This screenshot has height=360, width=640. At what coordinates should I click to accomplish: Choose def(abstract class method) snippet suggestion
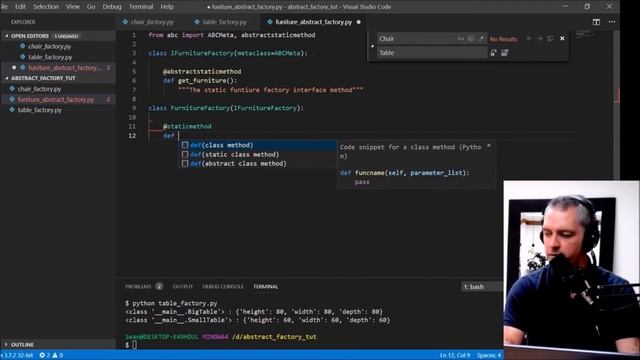point(257,164)
